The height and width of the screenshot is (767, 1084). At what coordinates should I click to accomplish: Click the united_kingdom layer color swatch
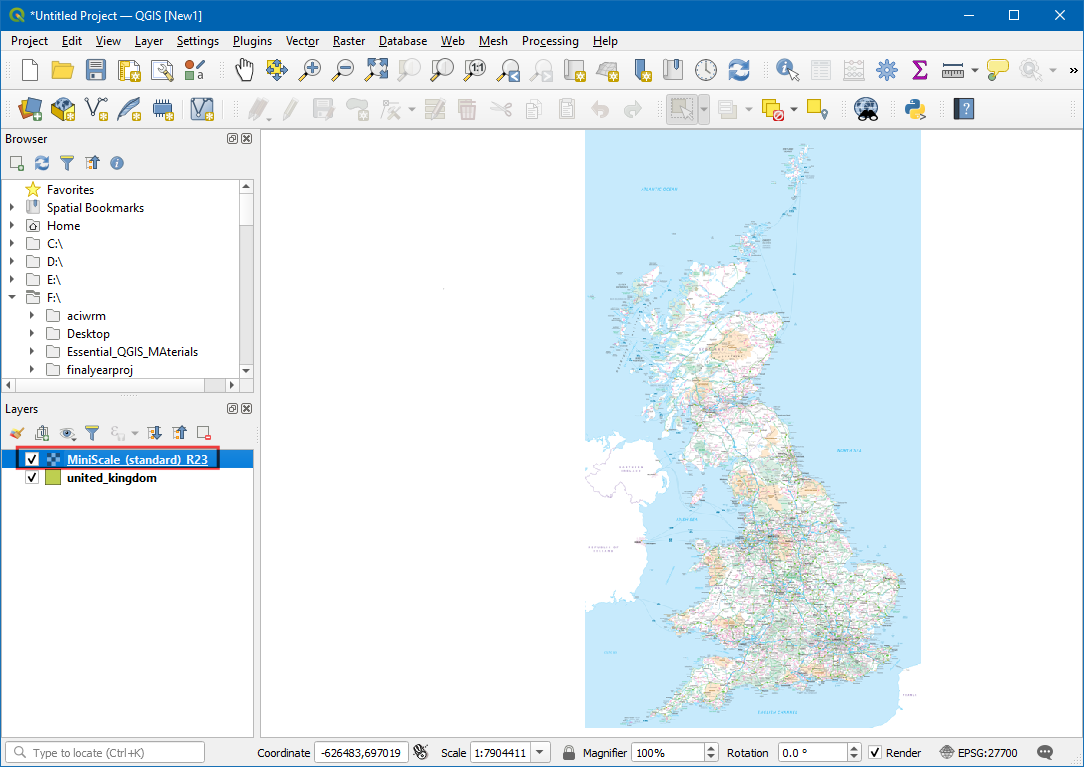[53, 478]
